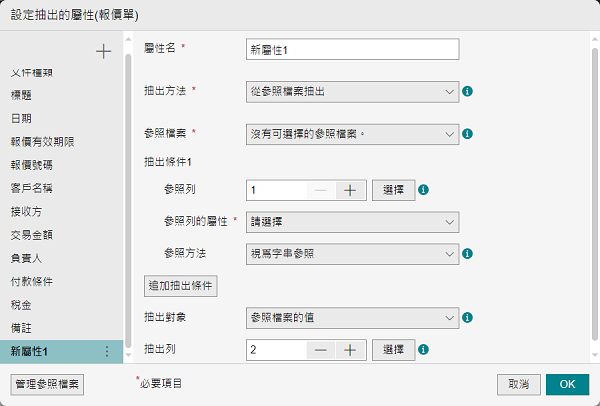Increase 抽出列 value with plus stepper
This screenshot has height=406, width=600.
click(x=350, y=349)
